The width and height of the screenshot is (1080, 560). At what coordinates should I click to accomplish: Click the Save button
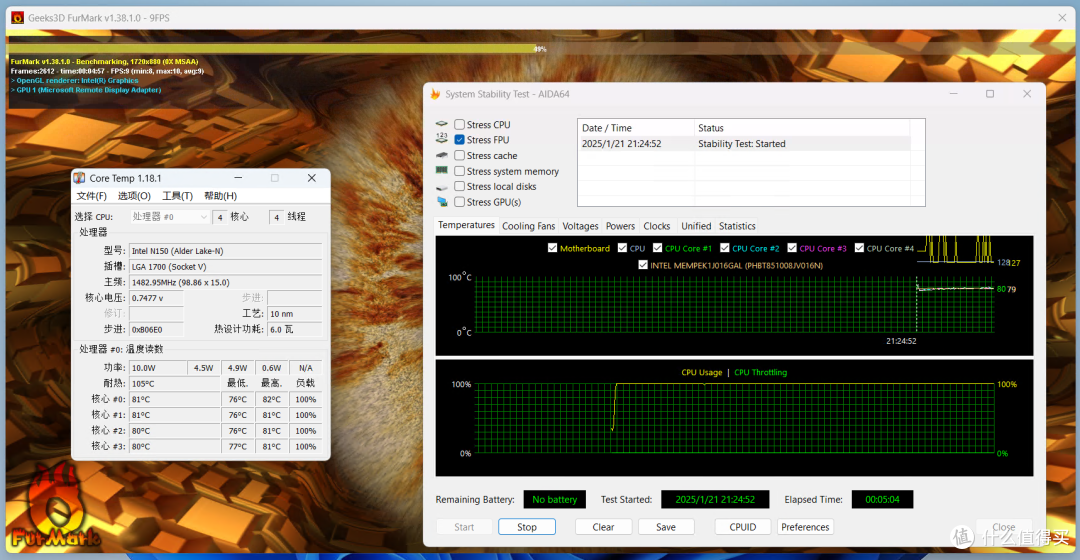tap(666, 527)
